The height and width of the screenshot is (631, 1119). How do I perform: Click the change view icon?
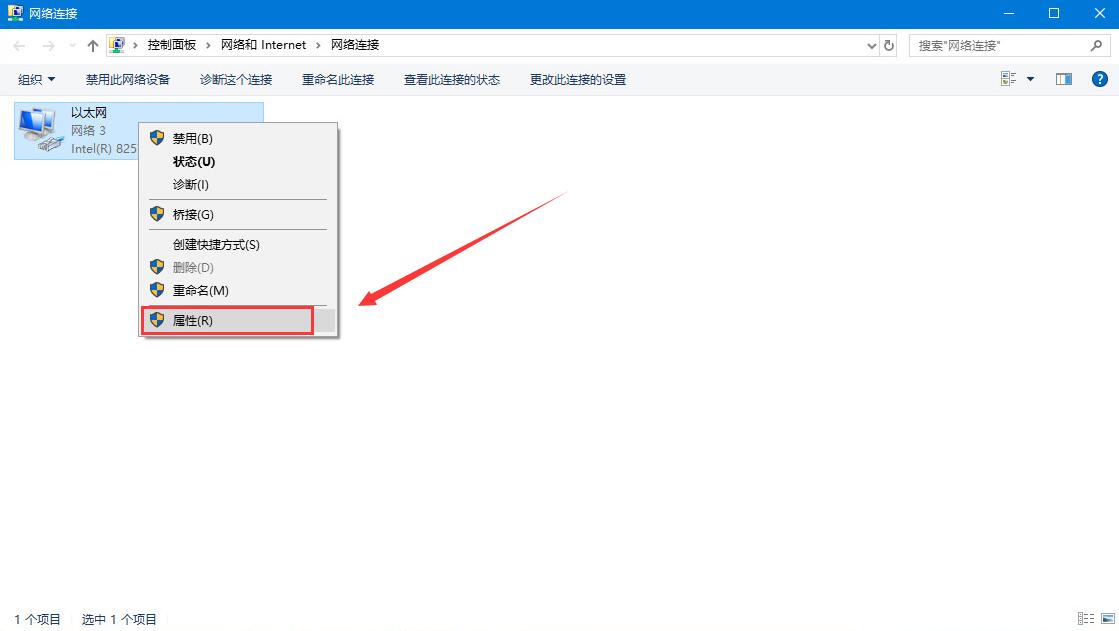coord(1008,79)
